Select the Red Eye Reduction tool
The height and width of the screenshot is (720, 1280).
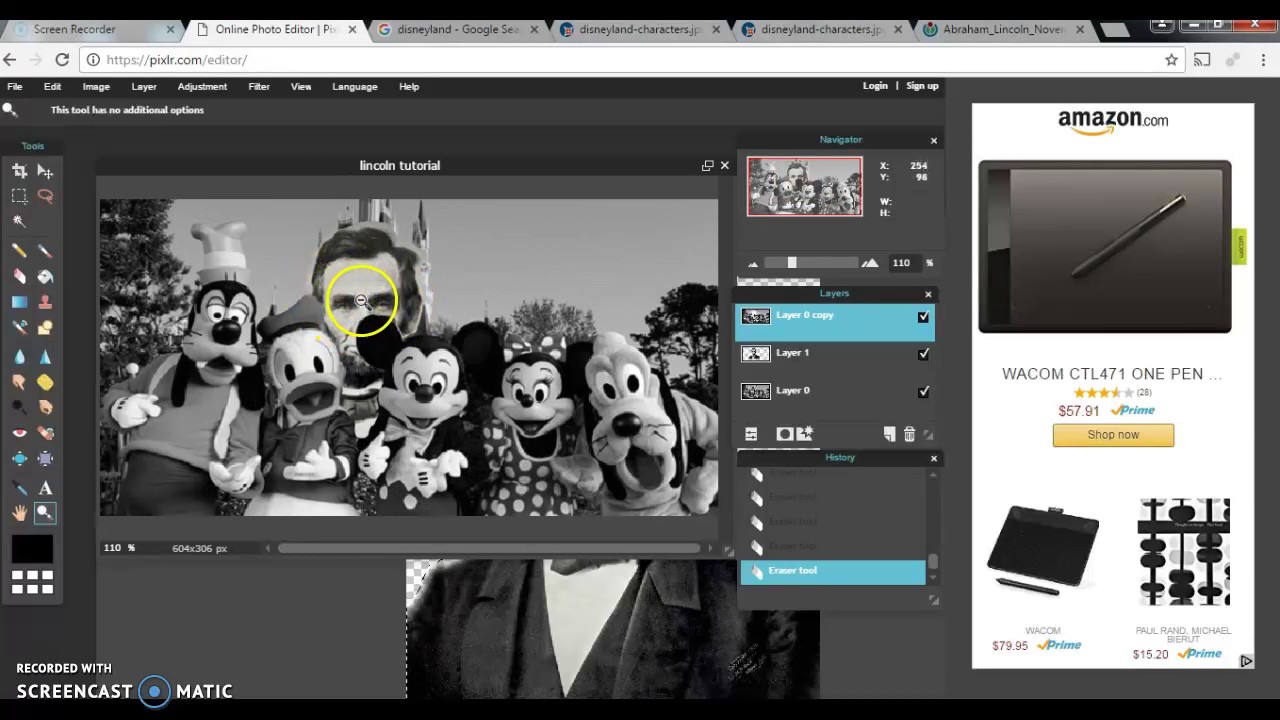[x=19, y=433]
